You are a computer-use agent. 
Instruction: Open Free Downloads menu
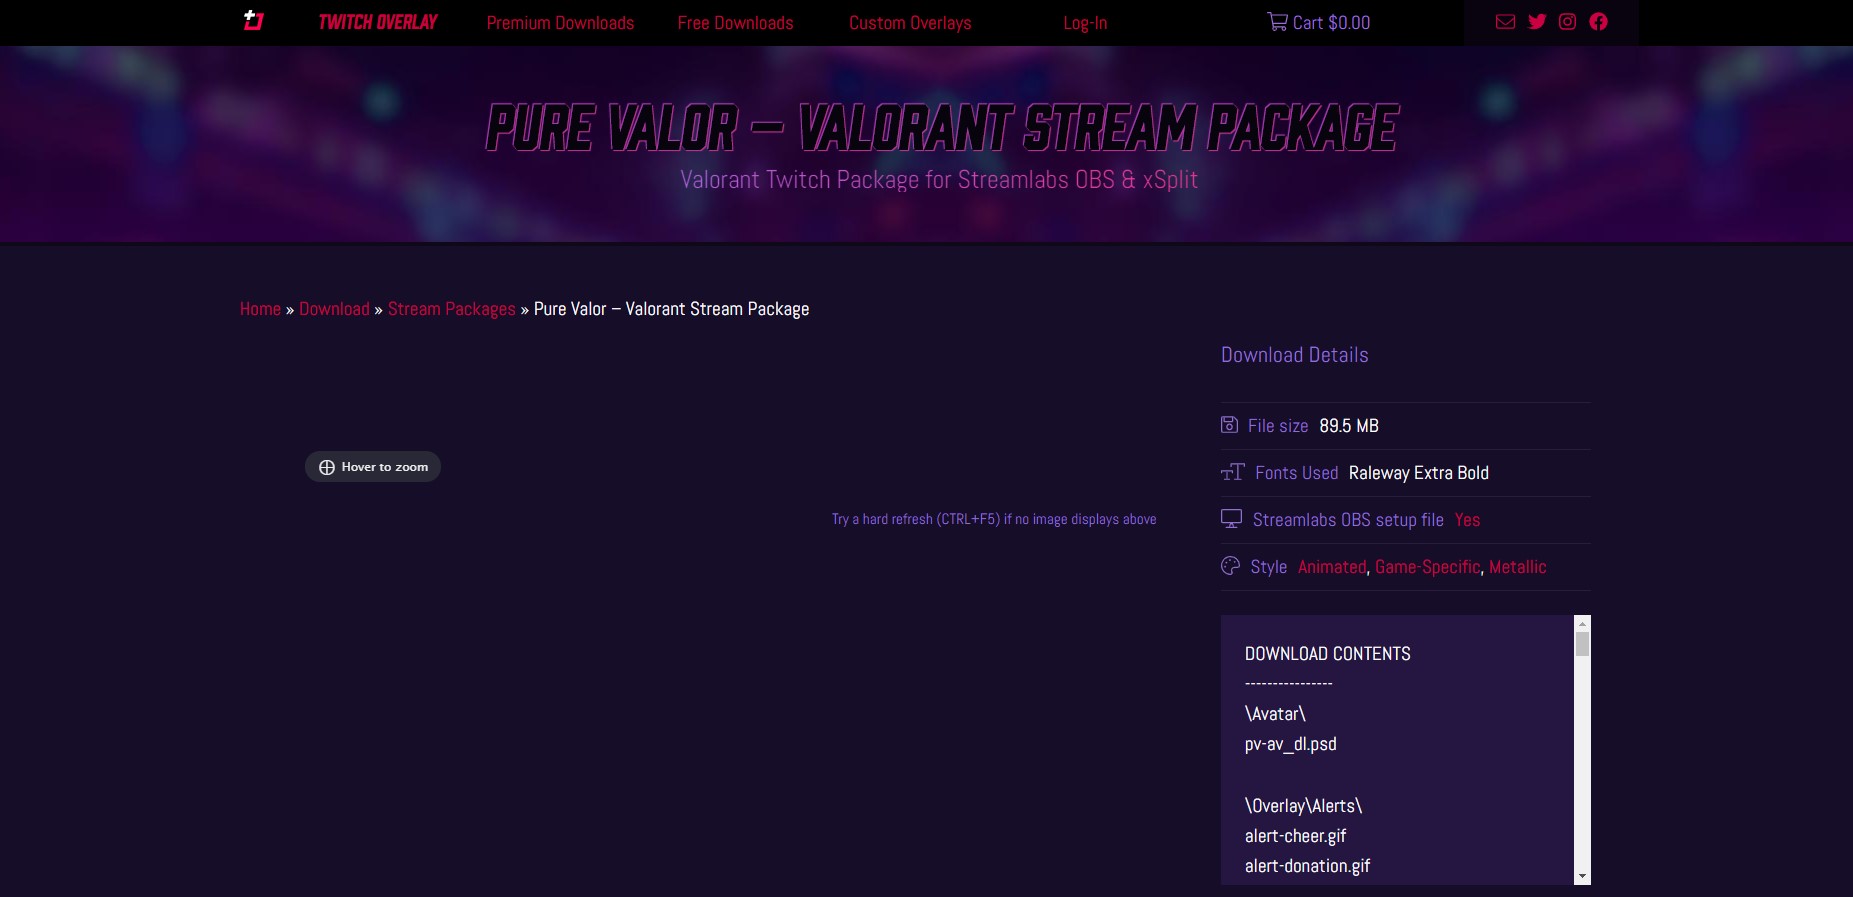[735, 23]
